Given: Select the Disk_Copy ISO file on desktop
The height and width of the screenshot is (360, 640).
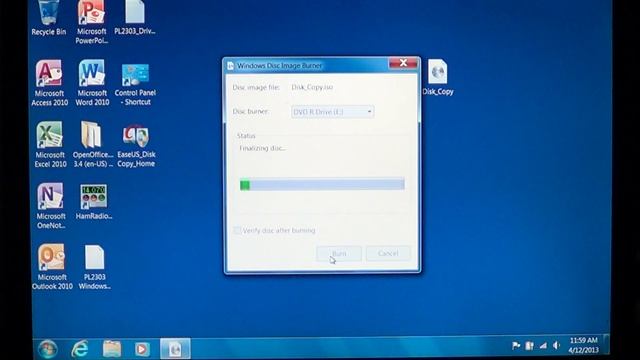Looking at the screenshot, I should pos(438,78).
